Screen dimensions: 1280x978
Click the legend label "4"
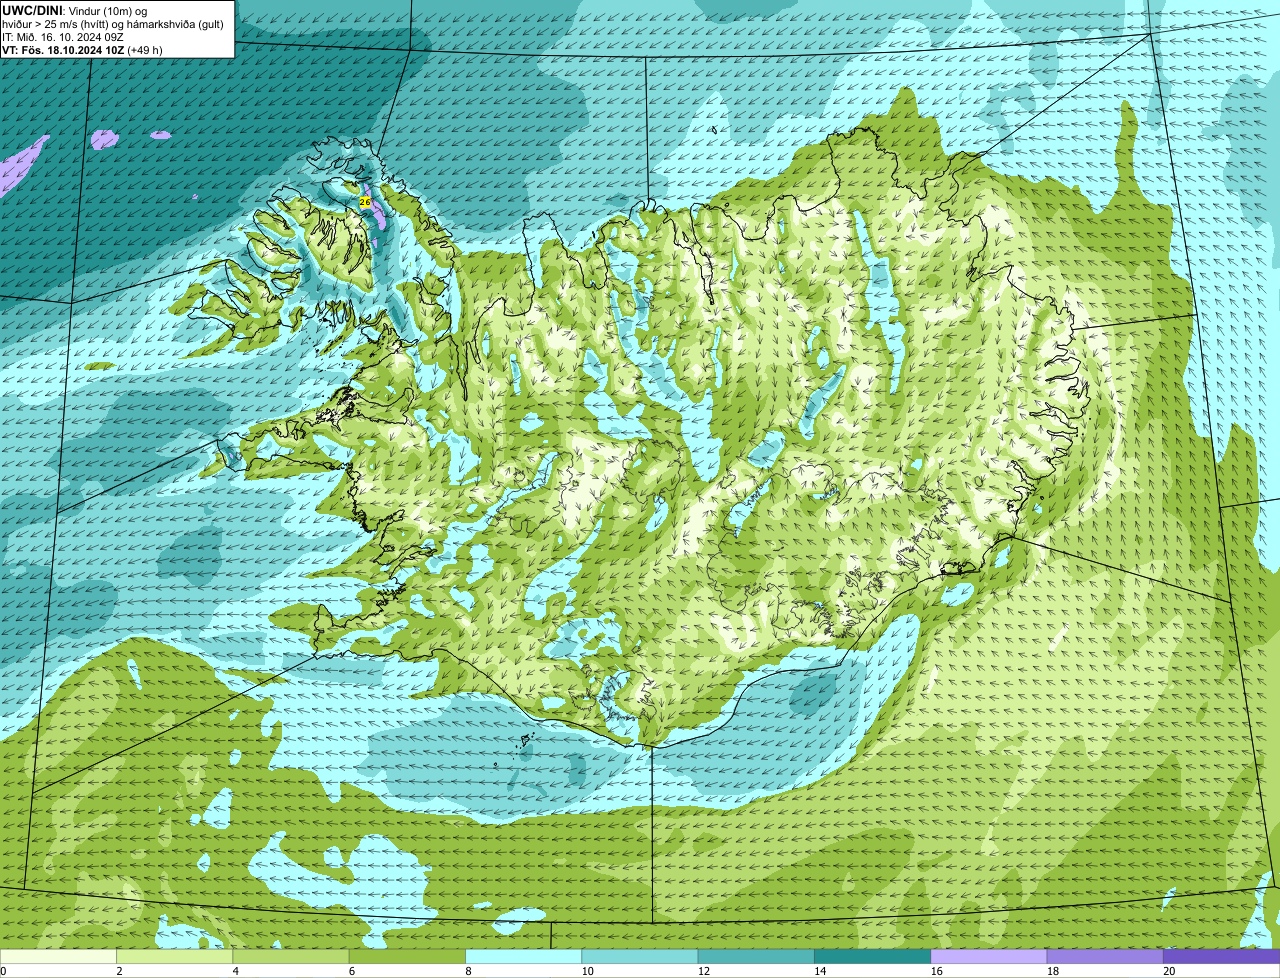[x=235, y=971]
